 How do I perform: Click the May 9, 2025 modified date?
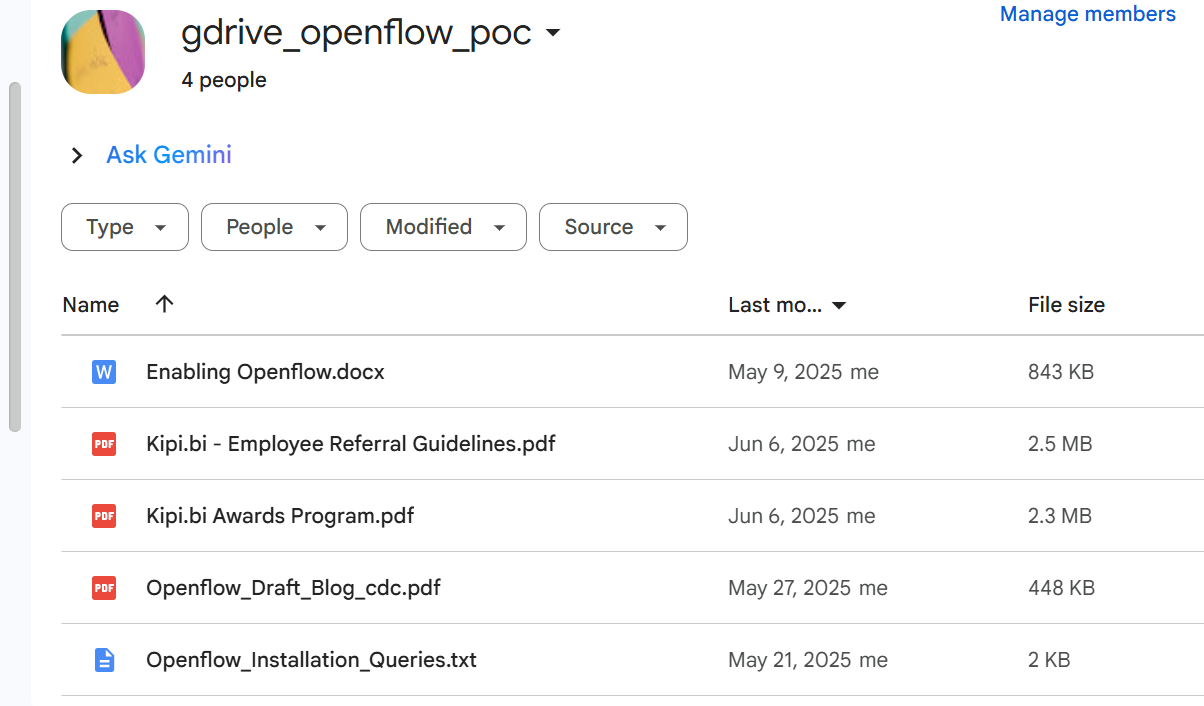[784, 372]
